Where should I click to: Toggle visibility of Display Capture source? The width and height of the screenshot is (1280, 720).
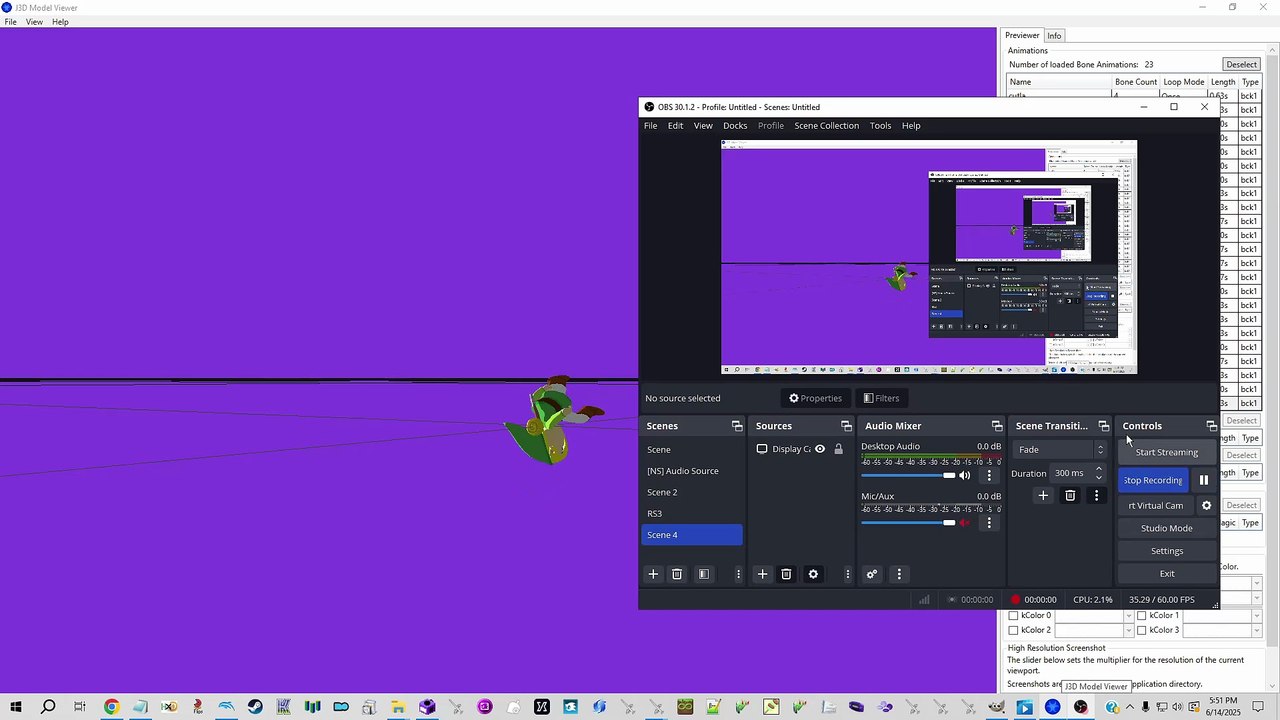click(820, 449)
